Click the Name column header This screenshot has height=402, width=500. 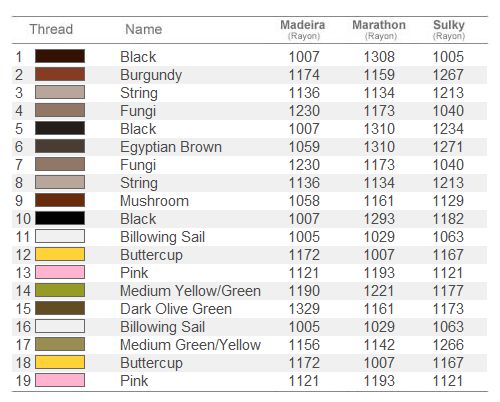coord(144,29)
